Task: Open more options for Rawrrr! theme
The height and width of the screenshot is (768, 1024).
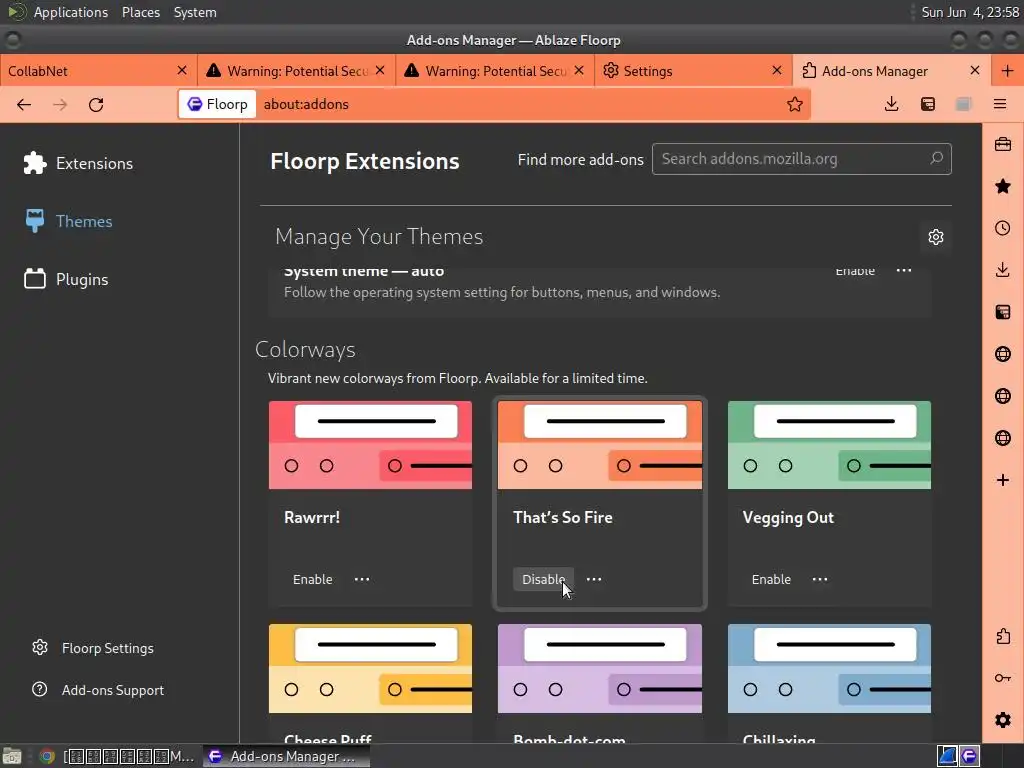Action: [362, 579]
